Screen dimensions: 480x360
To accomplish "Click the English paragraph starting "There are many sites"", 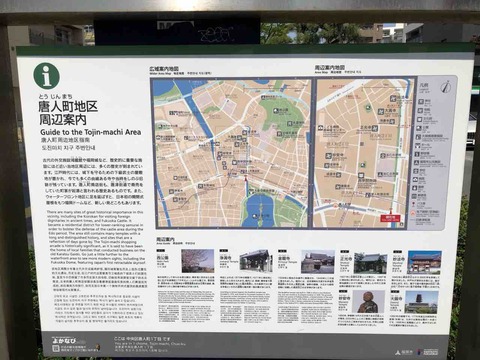I will pyautogui.click(x=97, y=238).
